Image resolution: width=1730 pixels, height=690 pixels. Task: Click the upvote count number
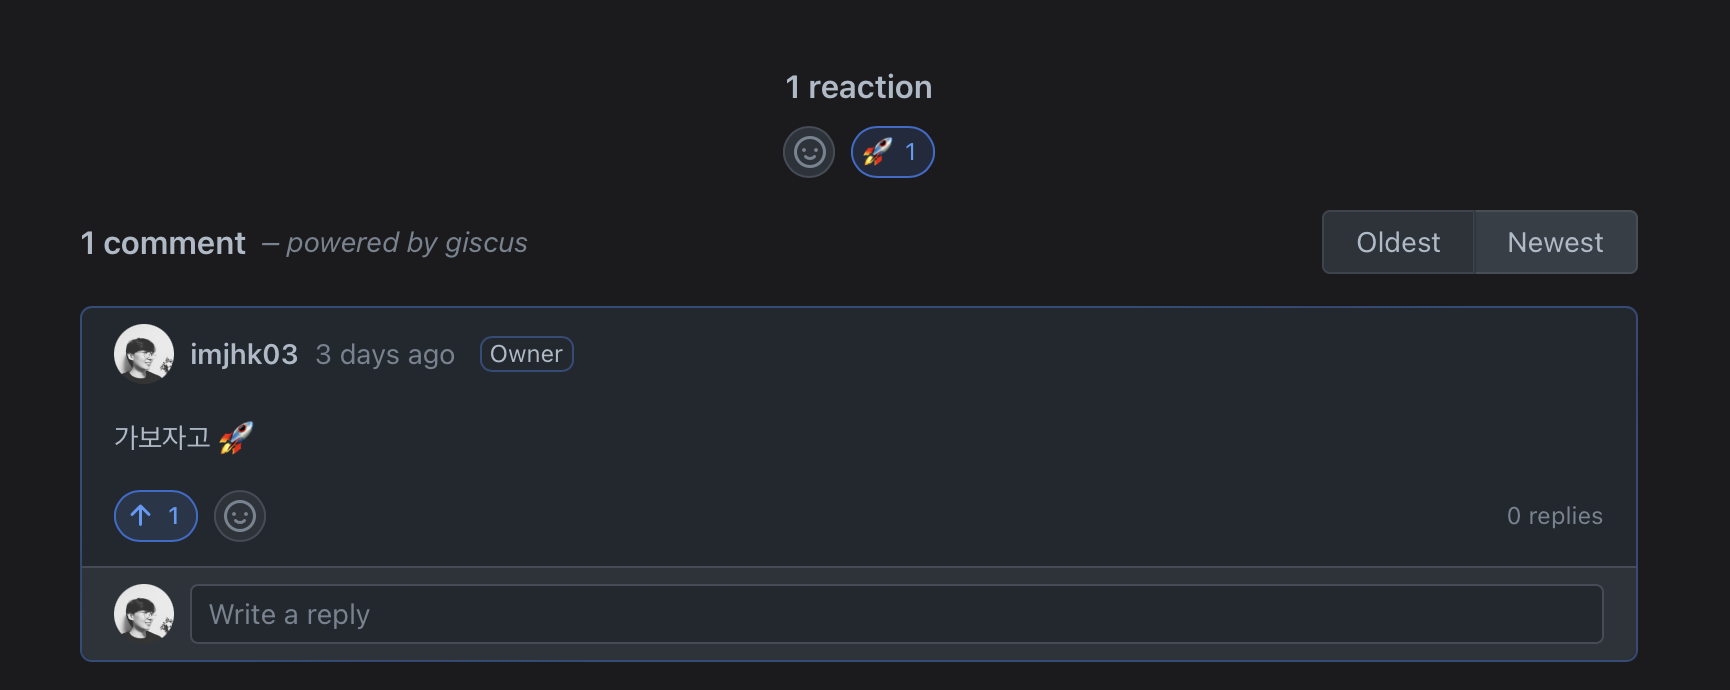[x=173, y=516]
